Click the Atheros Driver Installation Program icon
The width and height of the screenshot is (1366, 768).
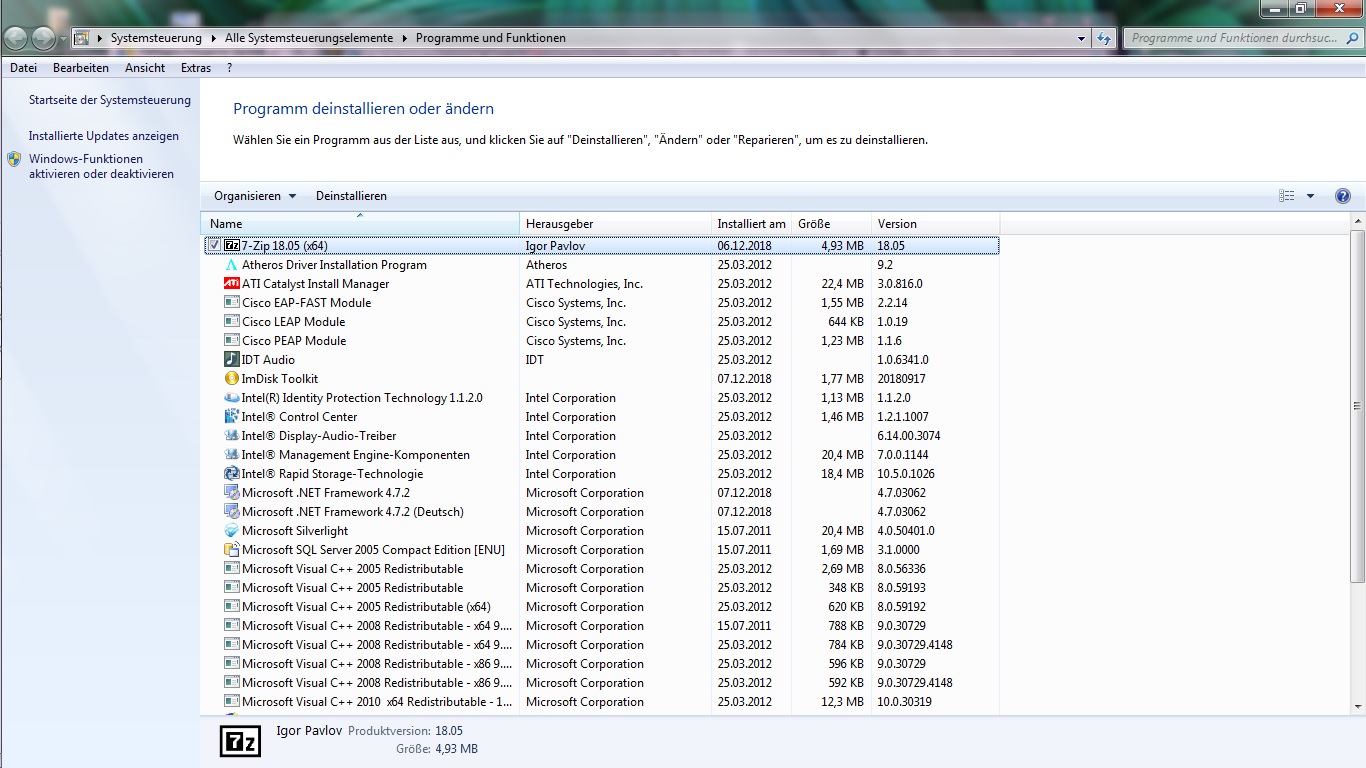232,265
